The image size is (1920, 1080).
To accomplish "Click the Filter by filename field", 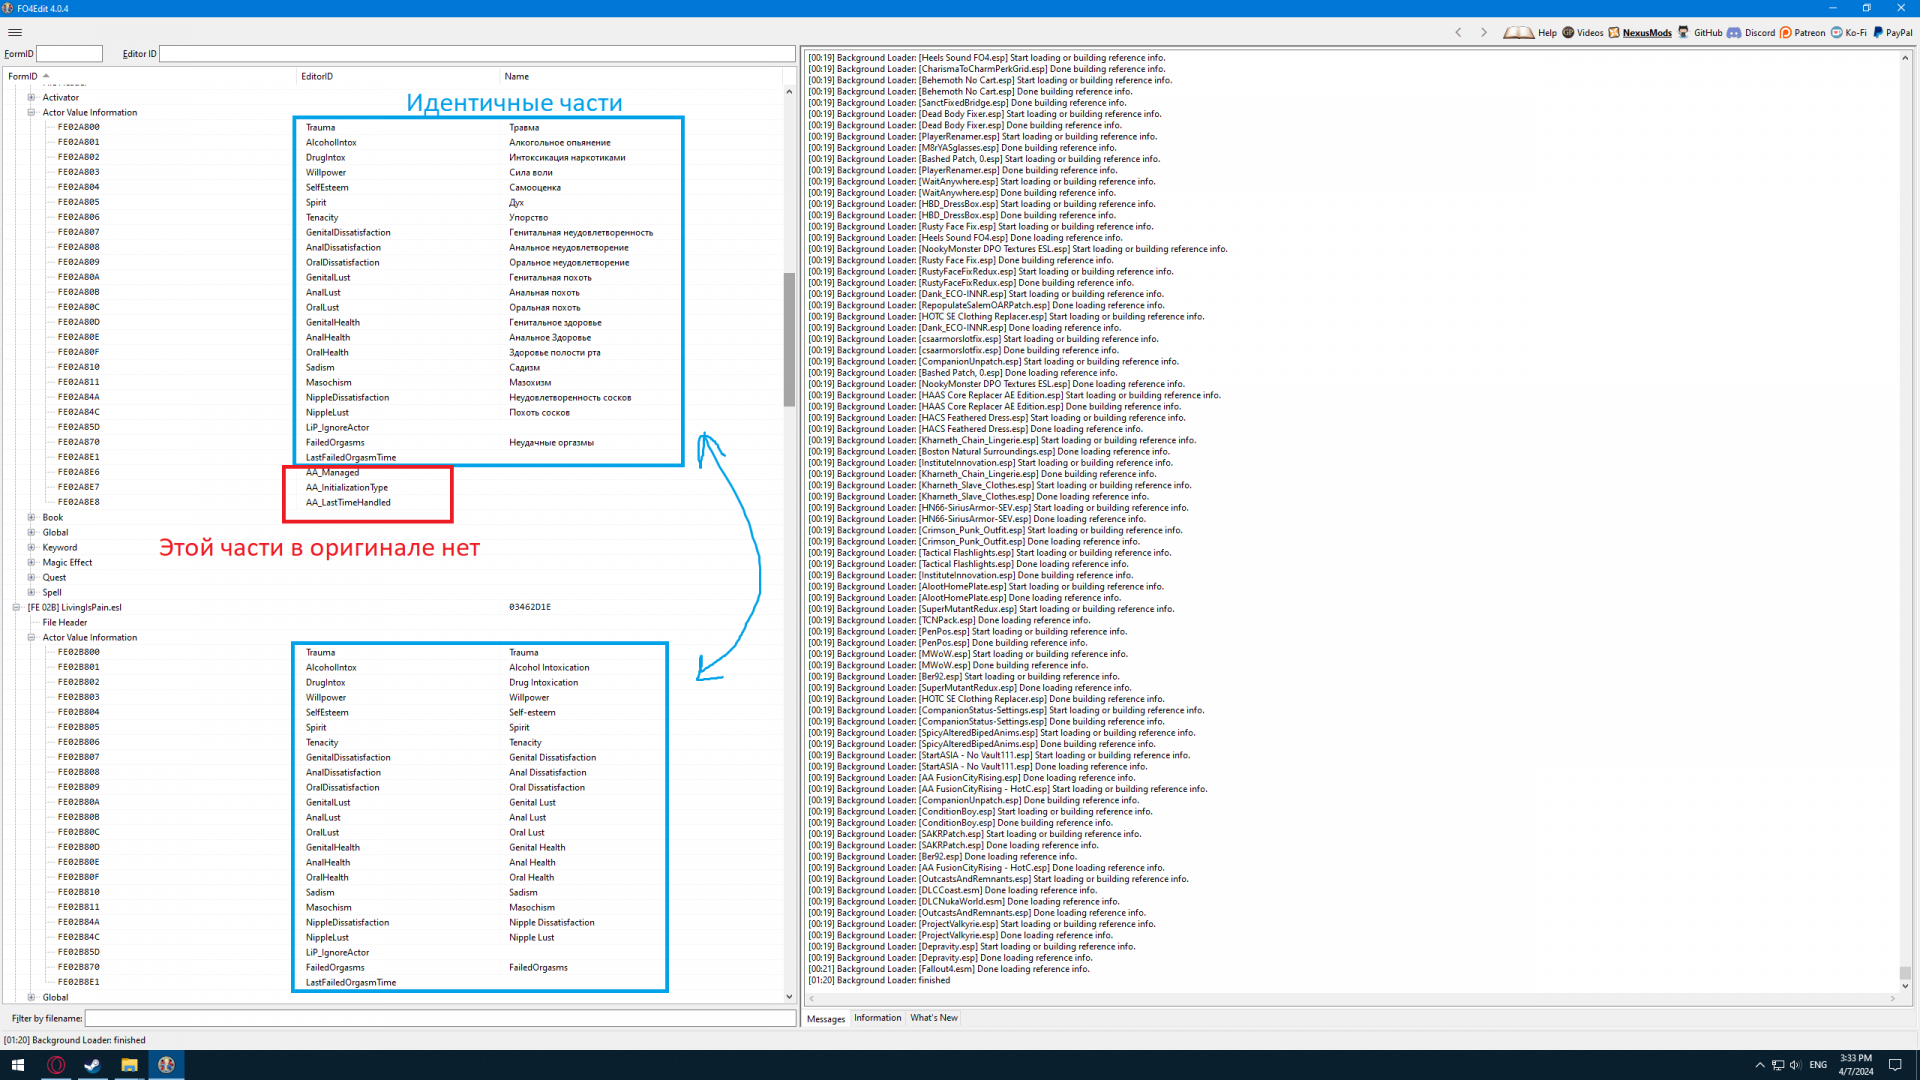I will tap(440, 1018).
